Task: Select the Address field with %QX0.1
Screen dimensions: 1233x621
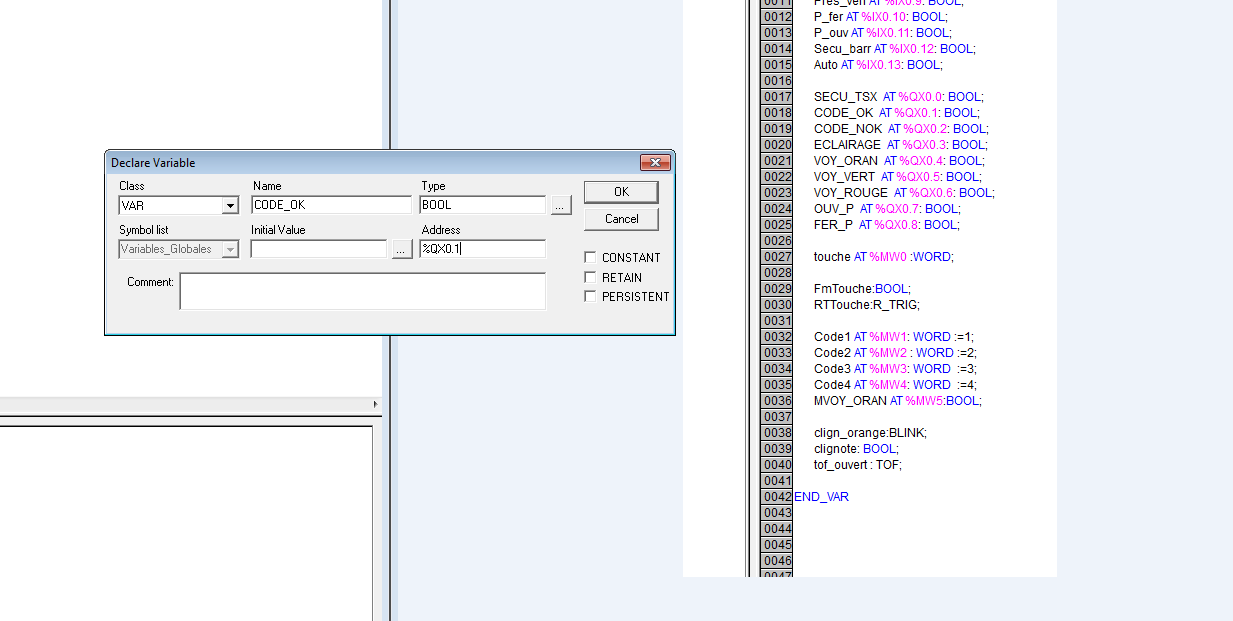Action: [x=483, y=249]
